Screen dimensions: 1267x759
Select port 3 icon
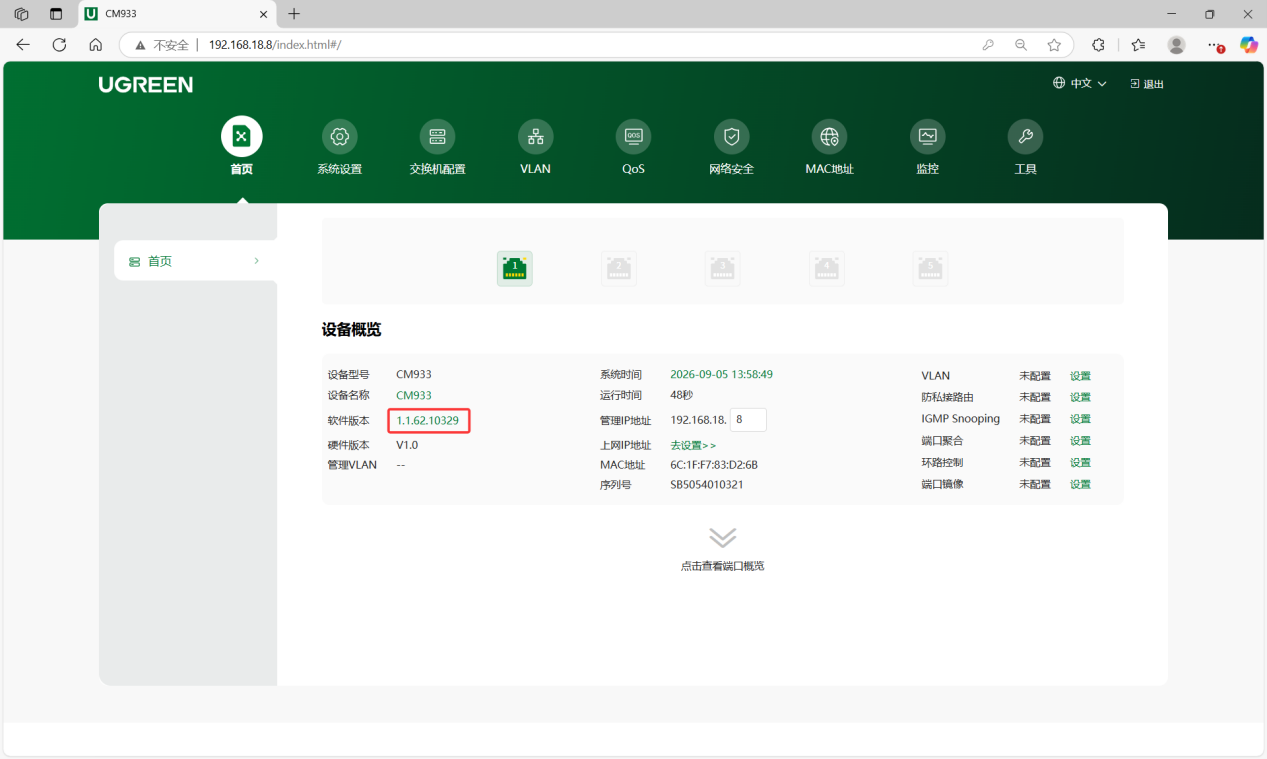click(x=723, y=268)
